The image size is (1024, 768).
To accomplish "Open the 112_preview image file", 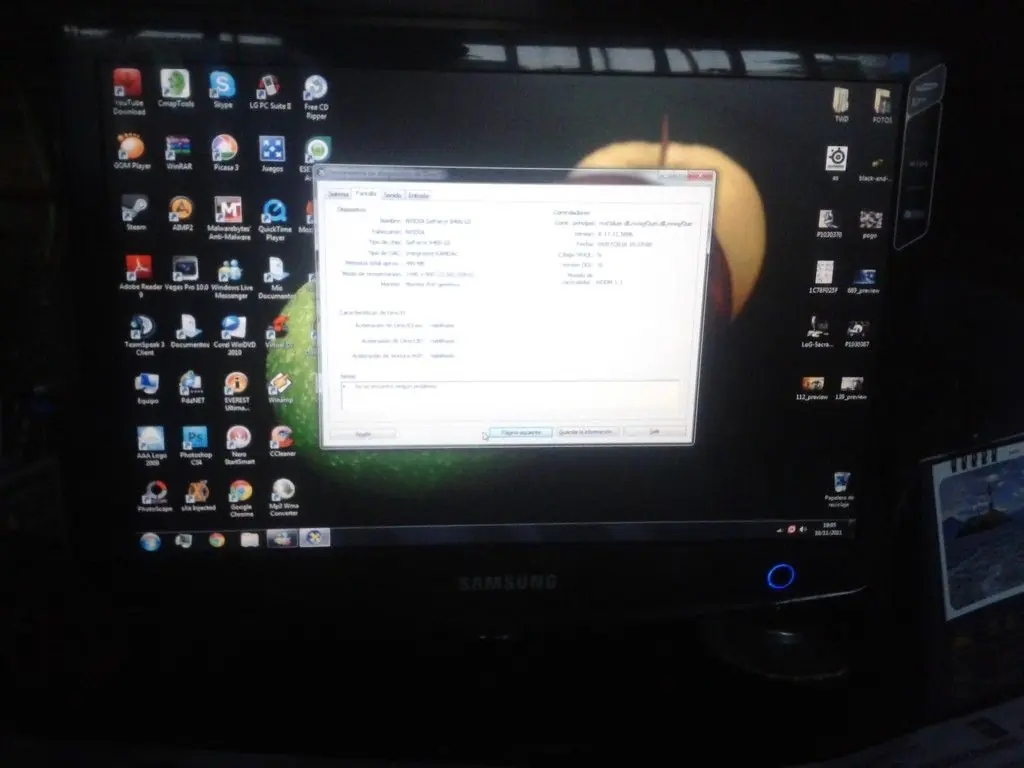I will [x=812, y=389].
